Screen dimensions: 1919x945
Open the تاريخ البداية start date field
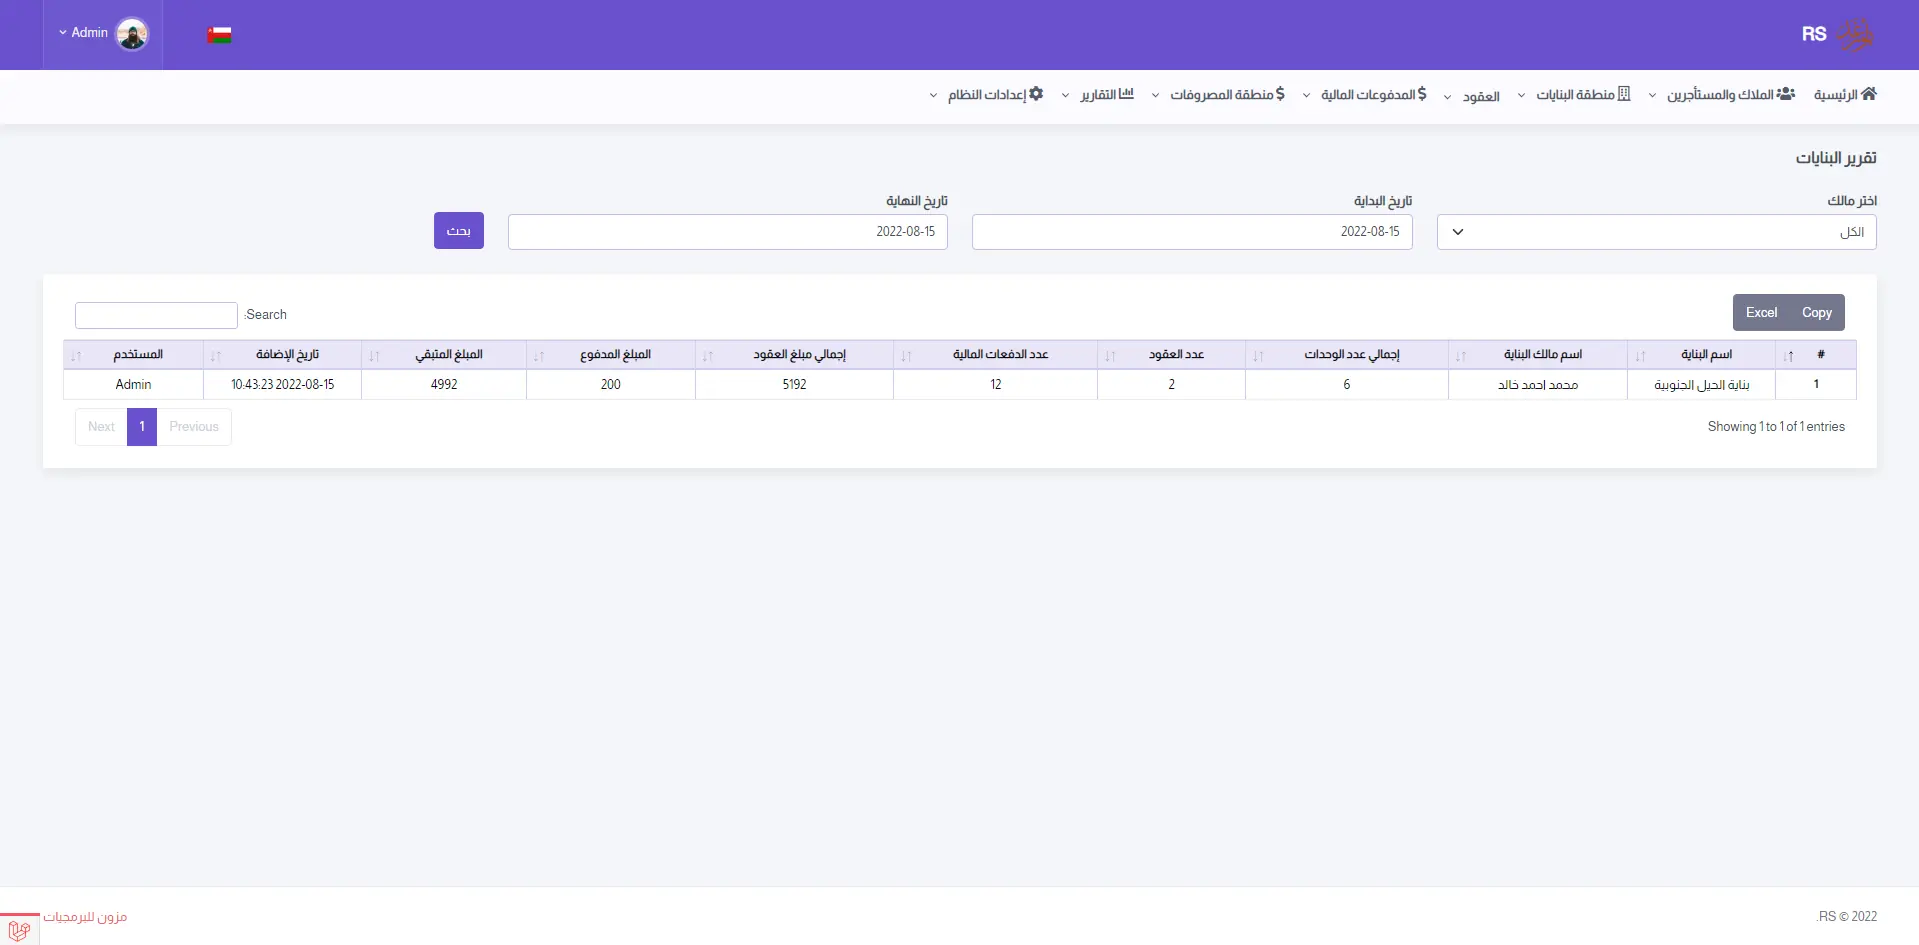point(1191,232)
